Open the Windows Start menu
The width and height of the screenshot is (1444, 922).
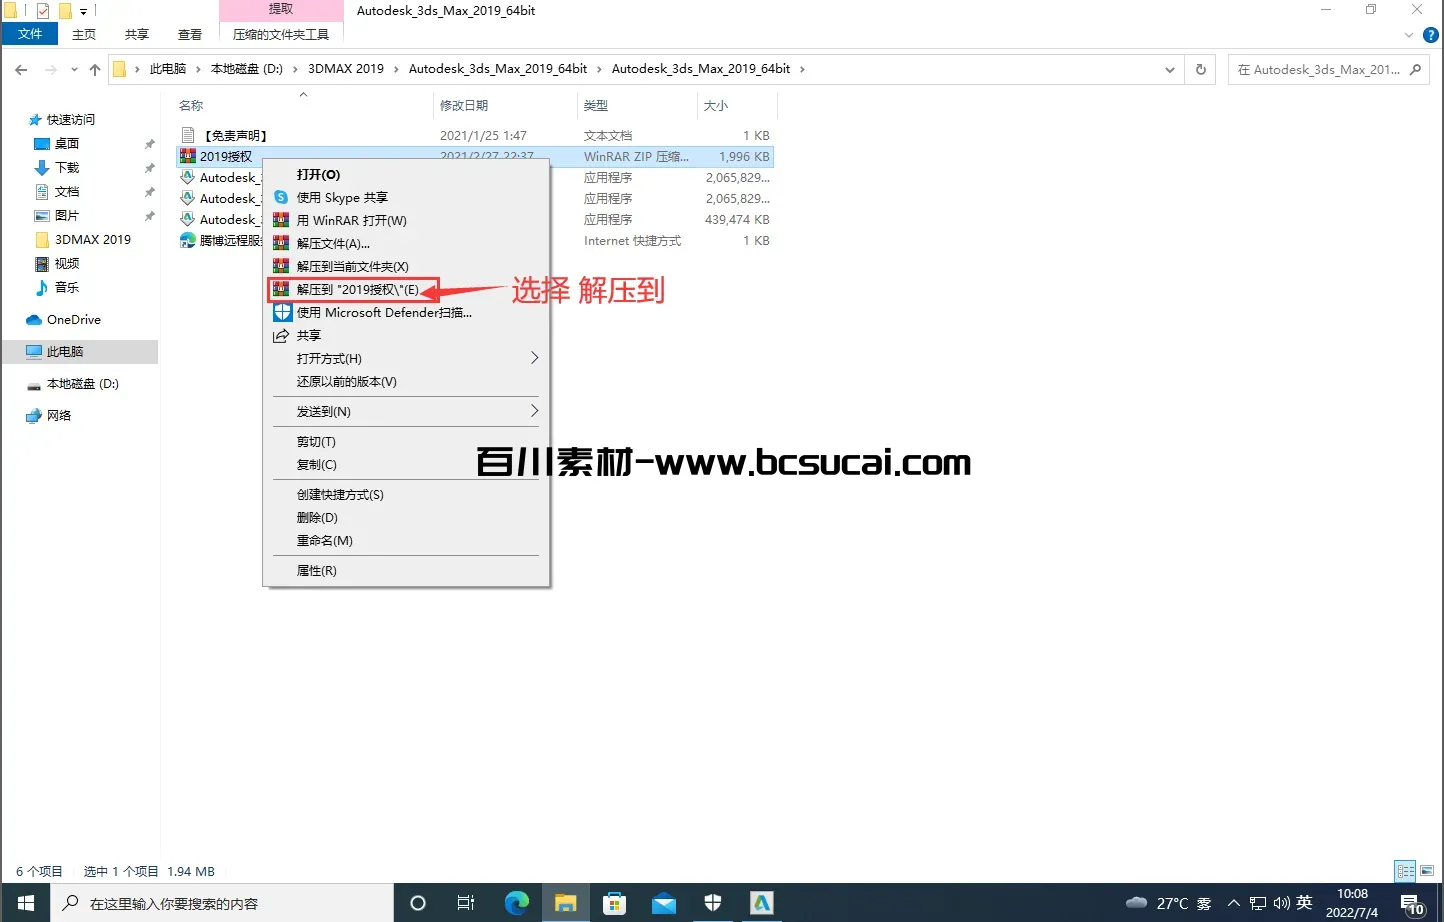point(26,903)
